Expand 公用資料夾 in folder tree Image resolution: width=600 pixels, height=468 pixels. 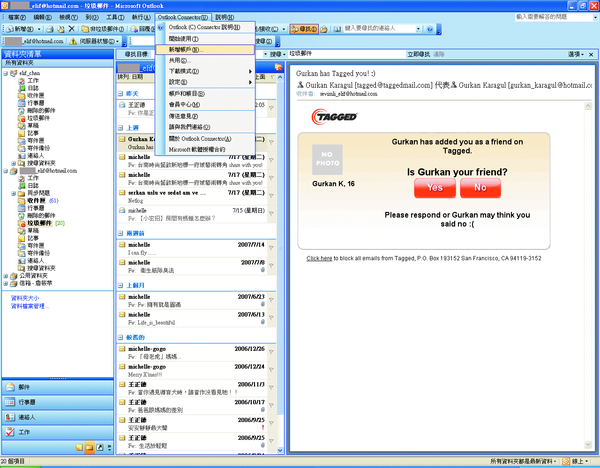click(x=6, y=276)
